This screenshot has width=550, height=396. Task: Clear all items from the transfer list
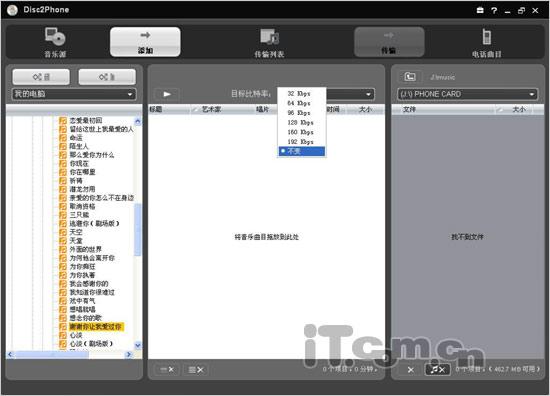click(196, 369)
